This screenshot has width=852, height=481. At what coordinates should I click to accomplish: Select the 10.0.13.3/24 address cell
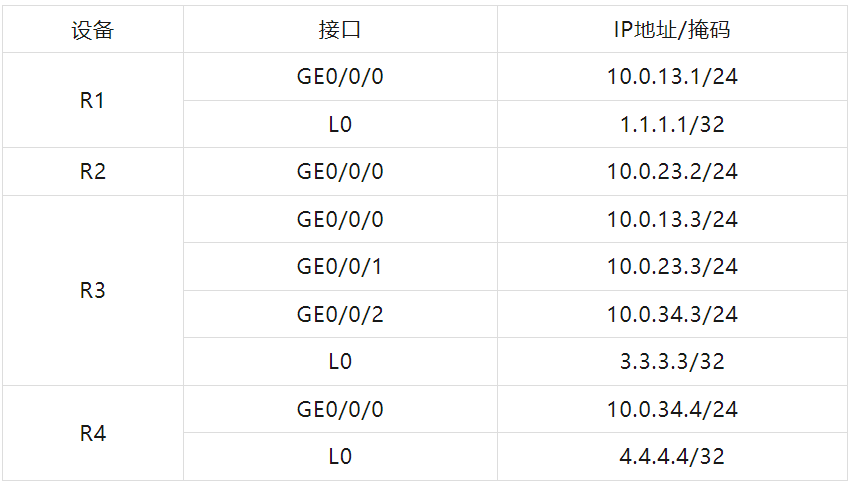tap(672, 220)
